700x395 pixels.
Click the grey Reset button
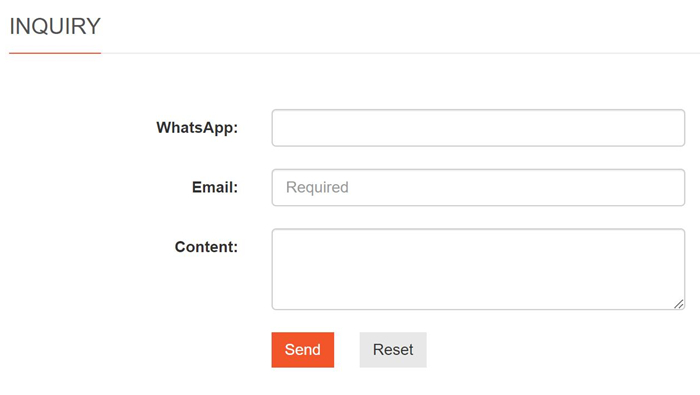(x=393, y=349)
